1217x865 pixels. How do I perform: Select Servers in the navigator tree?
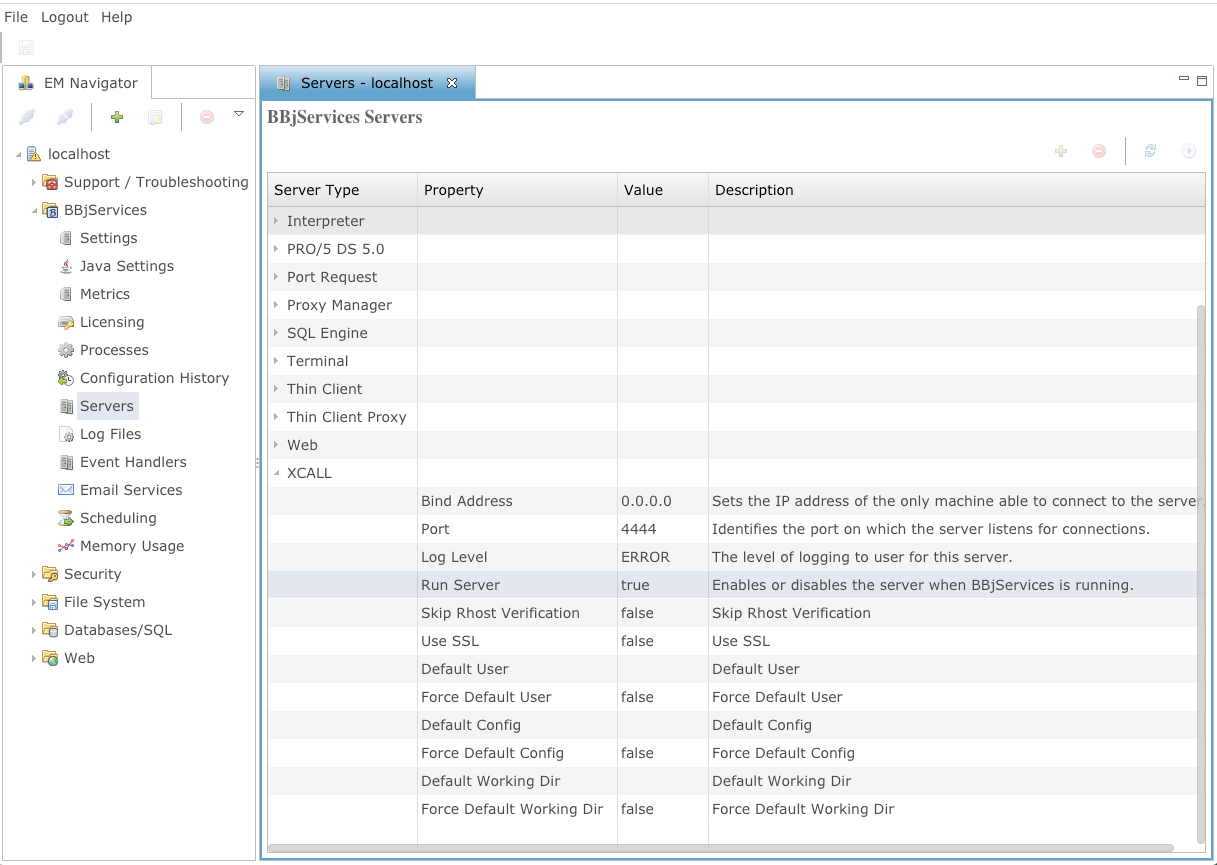tap(107, 406)
